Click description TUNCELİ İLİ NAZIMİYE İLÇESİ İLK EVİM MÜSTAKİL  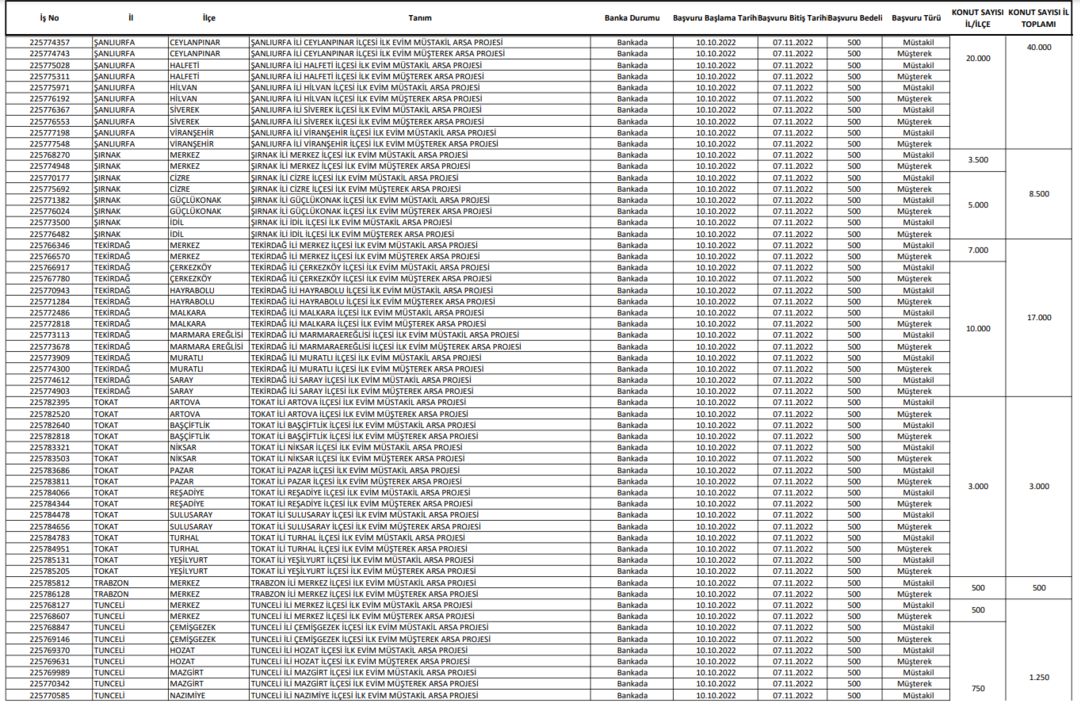364,695
